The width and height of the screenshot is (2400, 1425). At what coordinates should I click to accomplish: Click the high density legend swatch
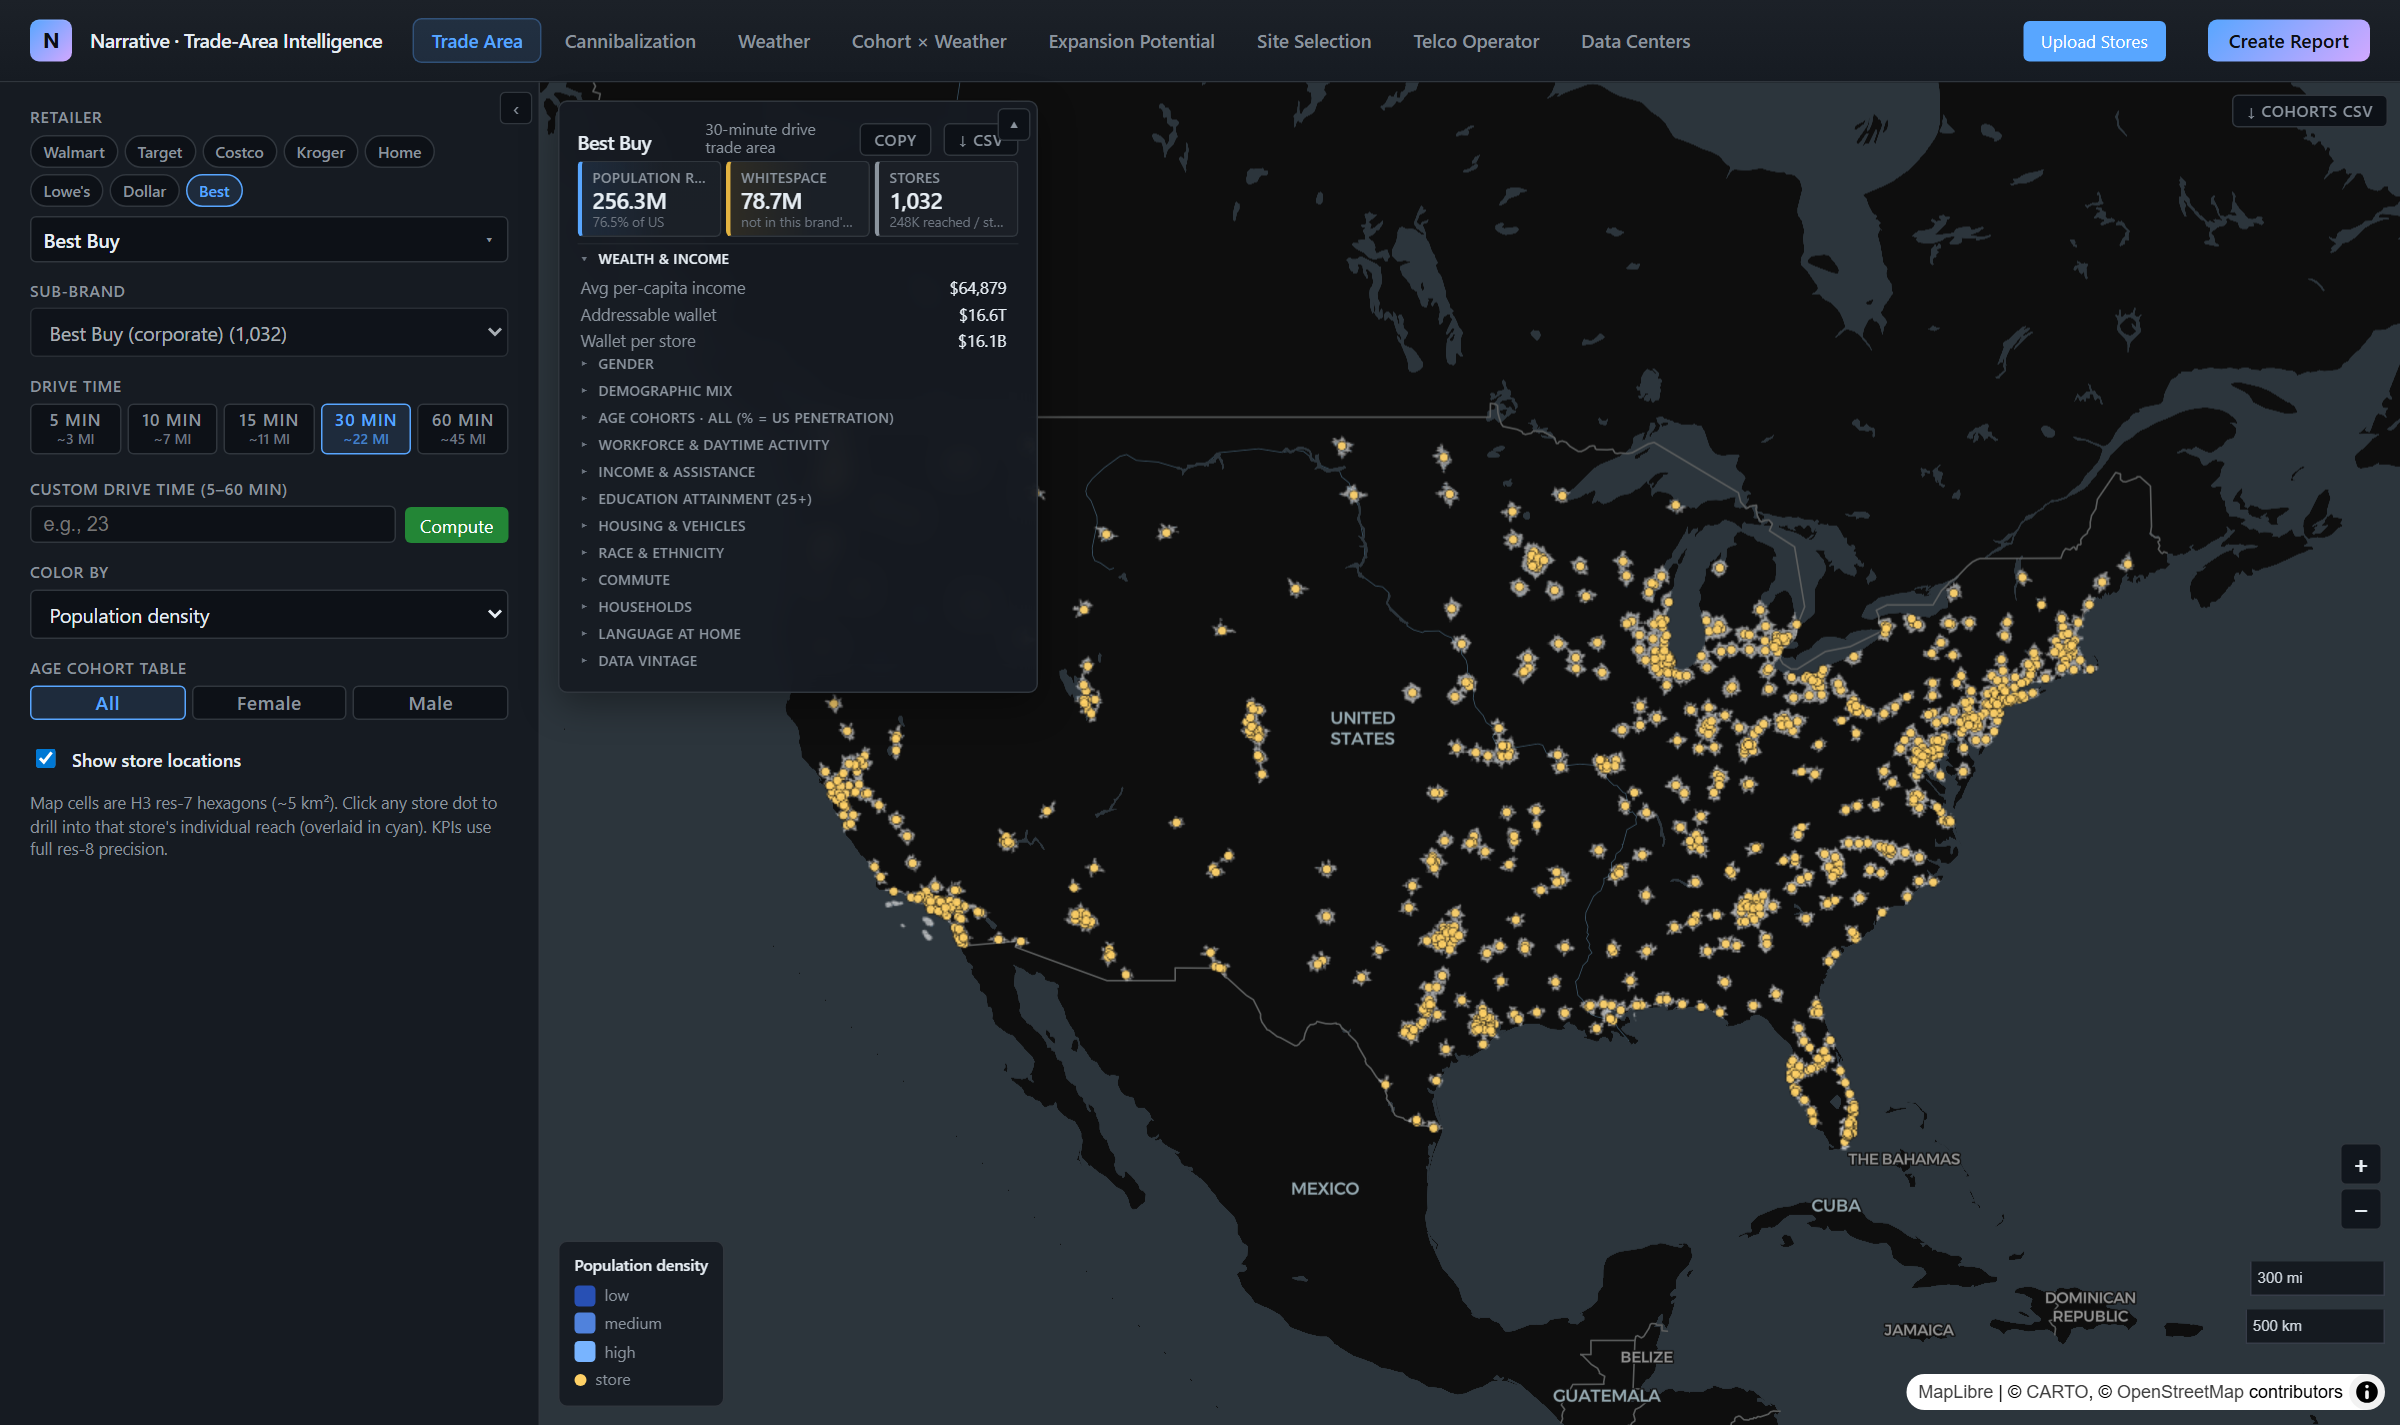585,1352
